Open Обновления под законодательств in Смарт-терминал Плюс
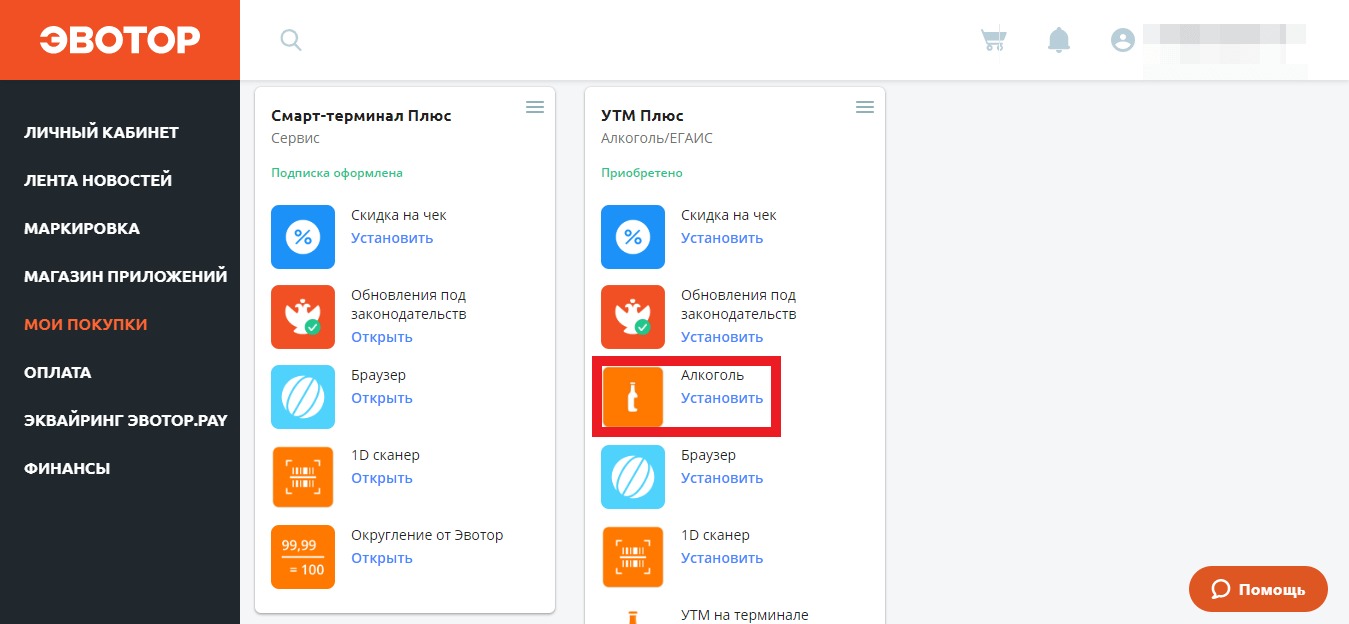 pyautogui.click(x=382, y=337)
